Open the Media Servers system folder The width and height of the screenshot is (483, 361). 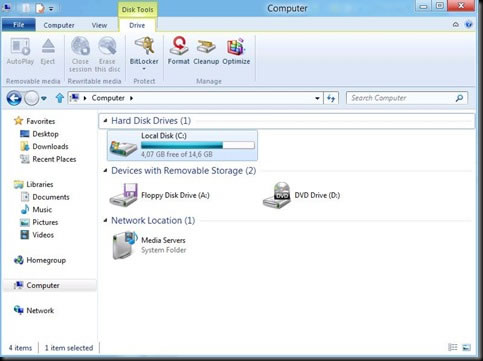(x=149, y=245)
